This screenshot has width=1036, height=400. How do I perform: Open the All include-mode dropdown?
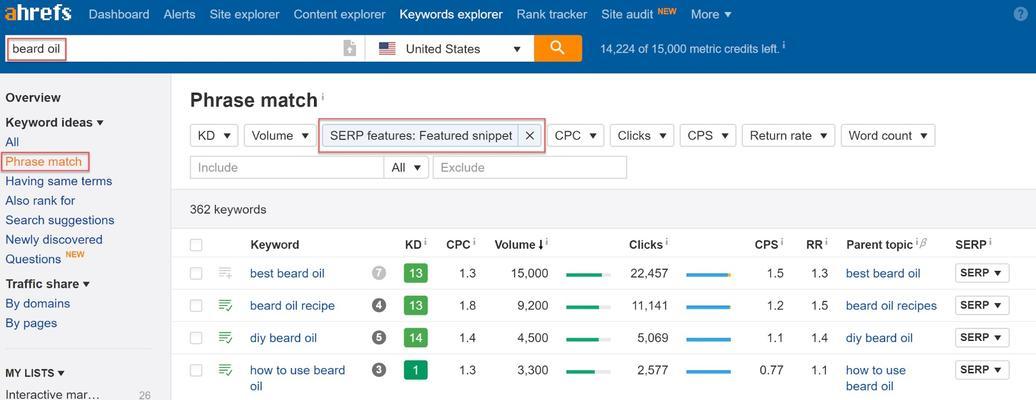(x=406, y=167)
